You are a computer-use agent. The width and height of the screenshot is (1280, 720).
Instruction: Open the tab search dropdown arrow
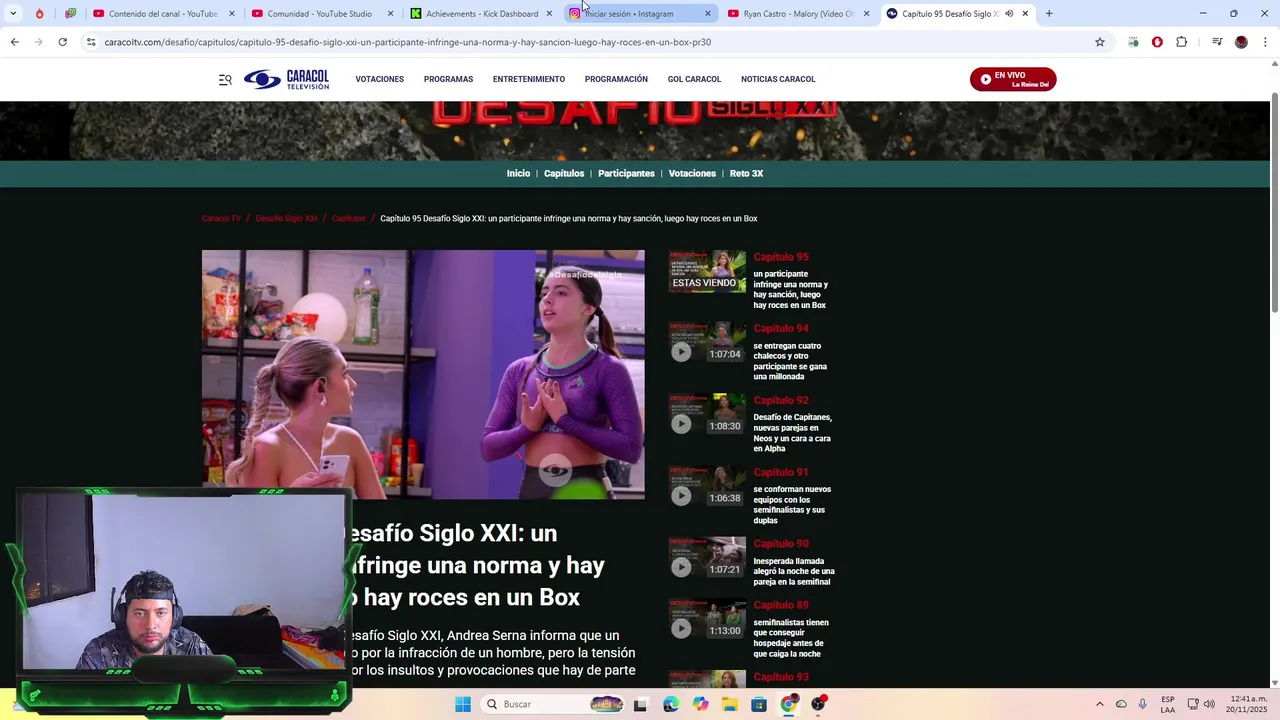(x=13, y=14)
